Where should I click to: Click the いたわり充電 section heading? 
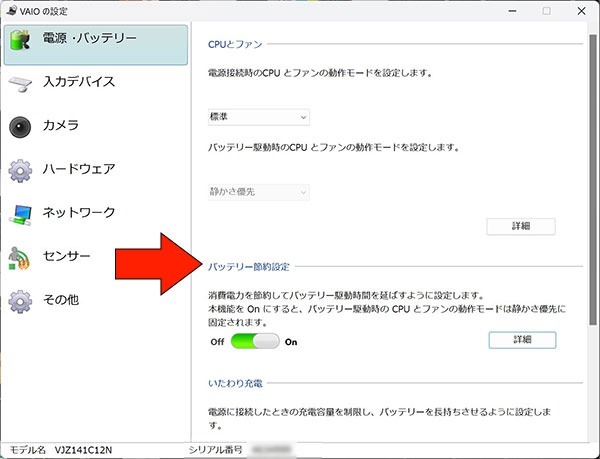pyautogui.click(x=235, y=383)
